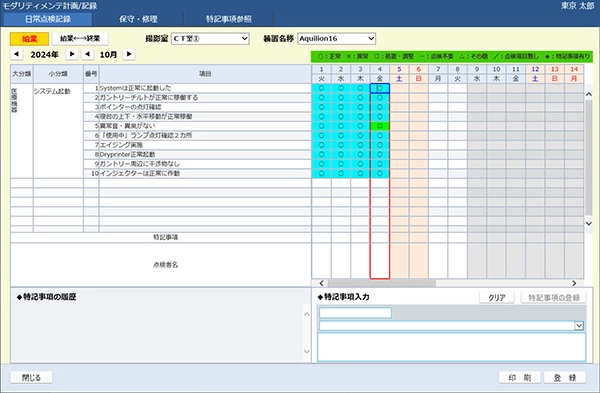Viewport: 600px width, 393px height.
Task: Open 撮影室 dropdown showing CT室①
Action: (x=210, y=39)
